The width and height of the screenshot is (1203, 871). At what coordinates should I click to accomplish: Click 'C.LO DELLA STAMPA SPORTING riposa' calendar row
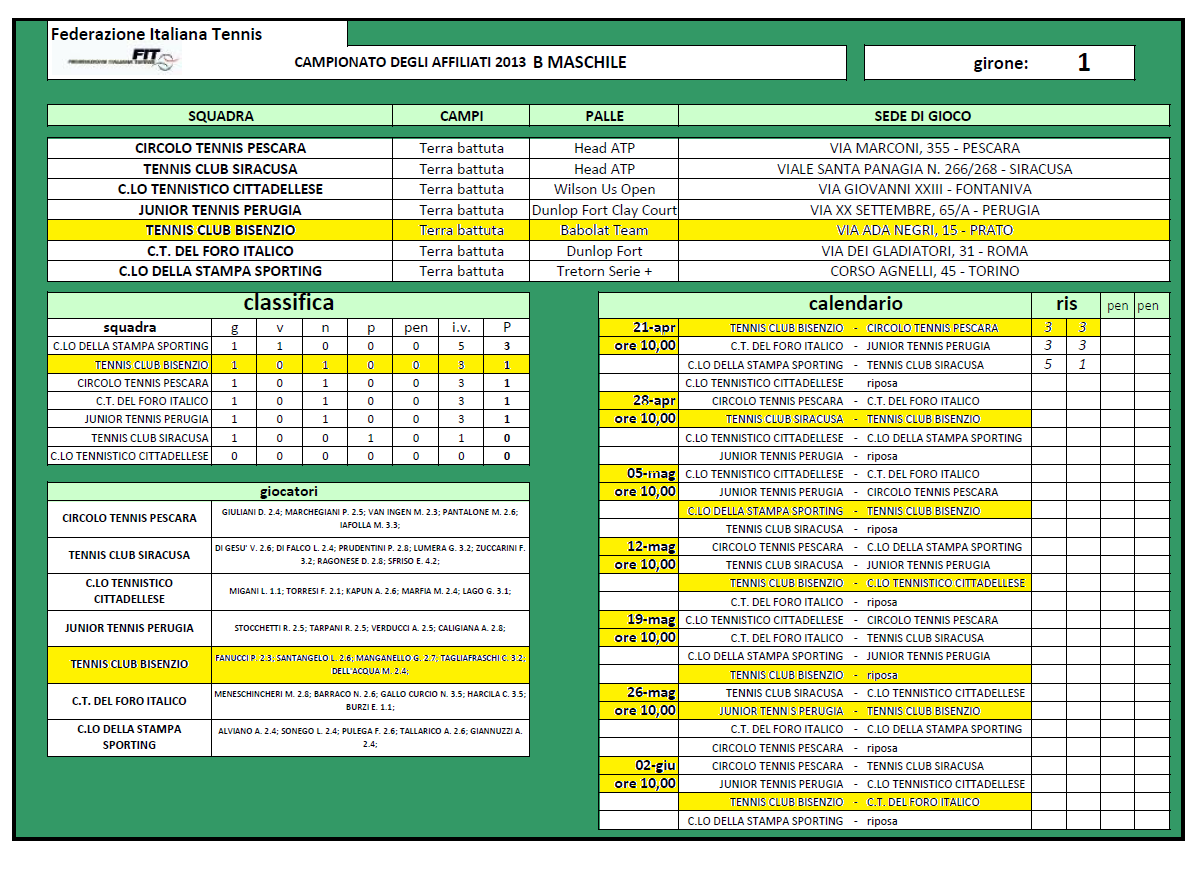855,821
